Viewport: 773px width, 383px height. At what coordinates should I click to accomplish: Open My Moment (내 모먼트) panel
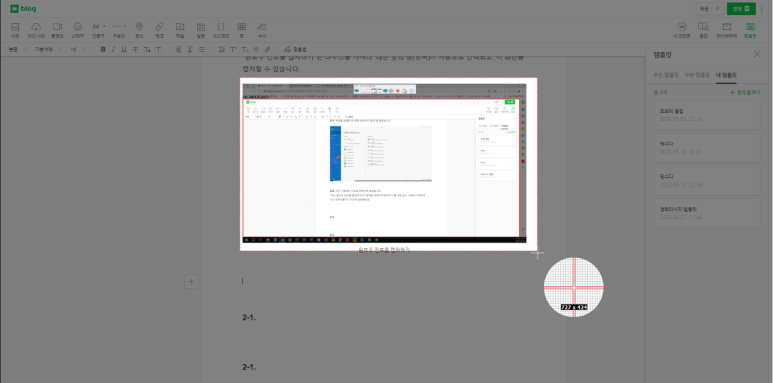682,30
